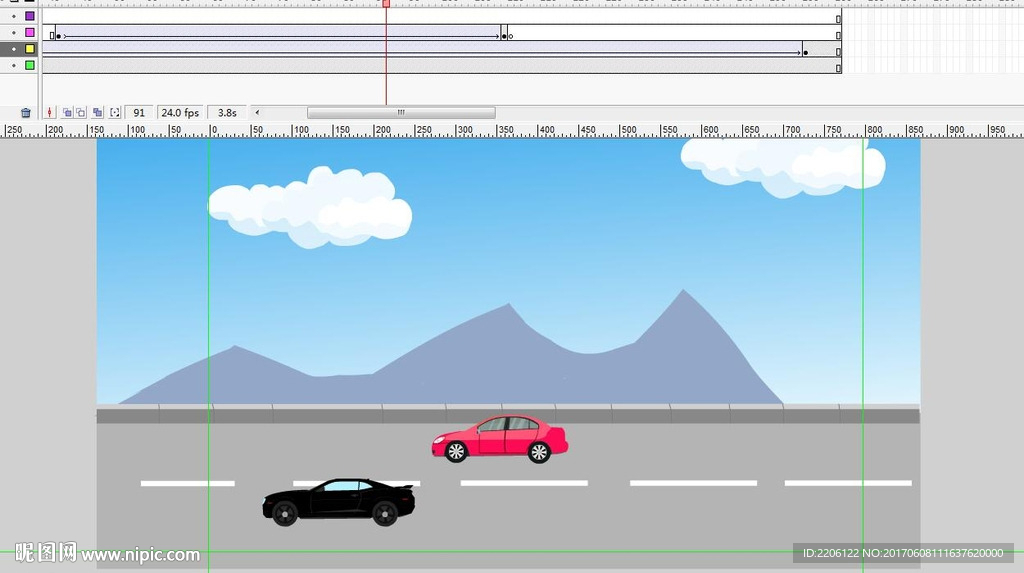This screenshot has width=1024, height=573.
Task: Select the red car on the stage
Action: [x=500, y=438]
